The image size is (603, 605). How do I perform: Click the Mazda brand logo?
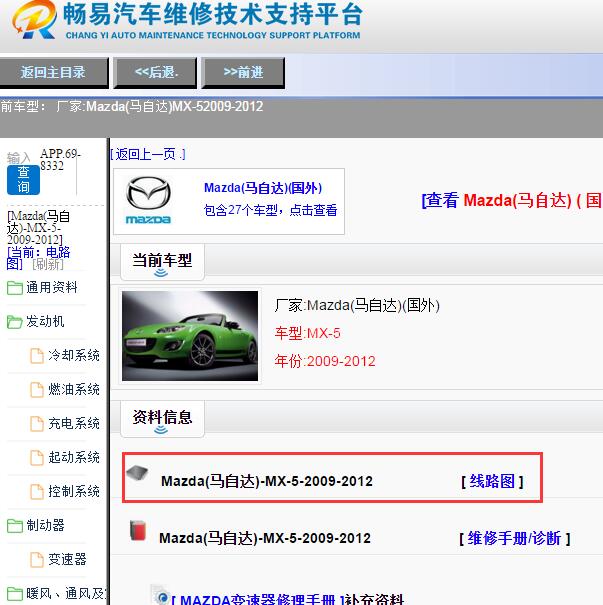pos(149,200)
